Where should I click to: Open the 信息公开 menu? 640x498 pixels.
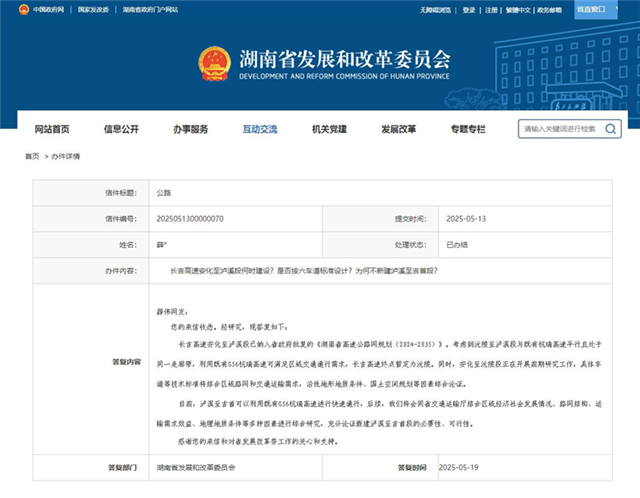[121, 129]
